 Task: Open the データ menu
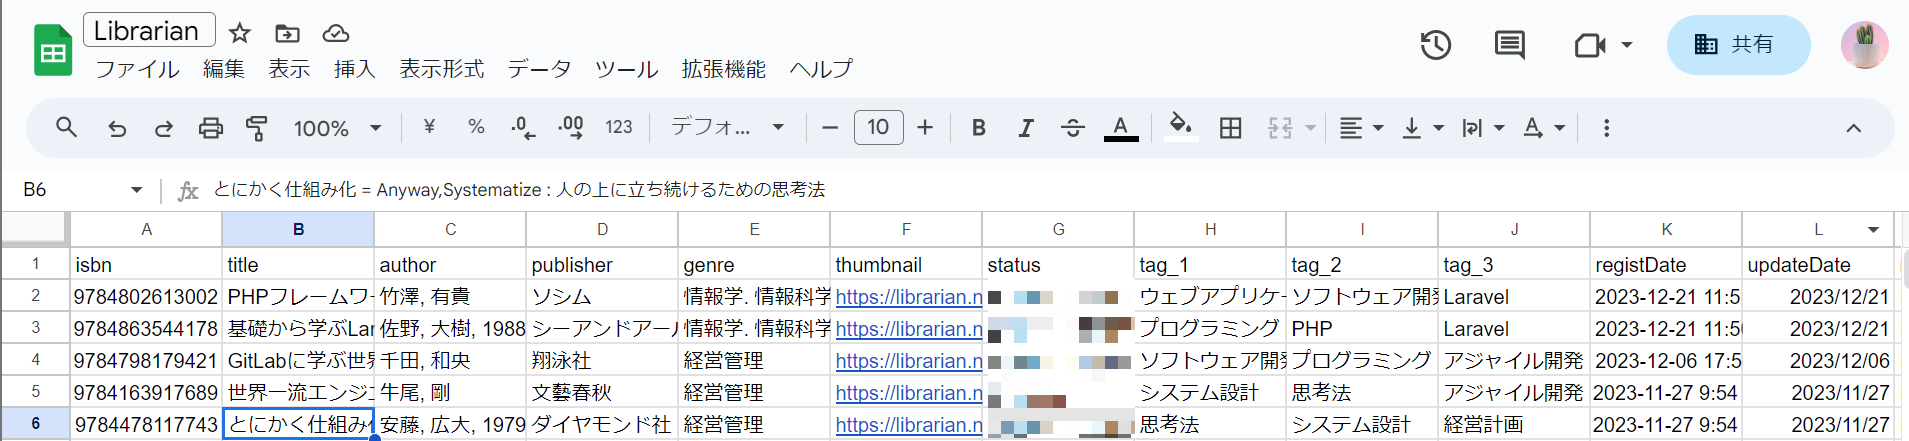[539, 69]
